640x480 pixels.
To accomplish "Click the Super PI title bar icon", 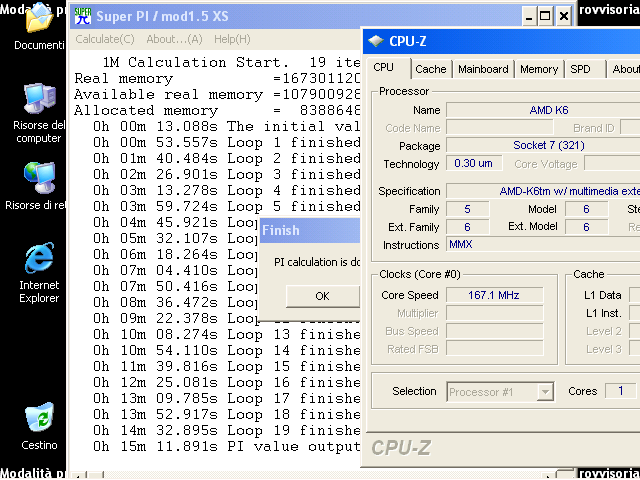I will 83,16.
